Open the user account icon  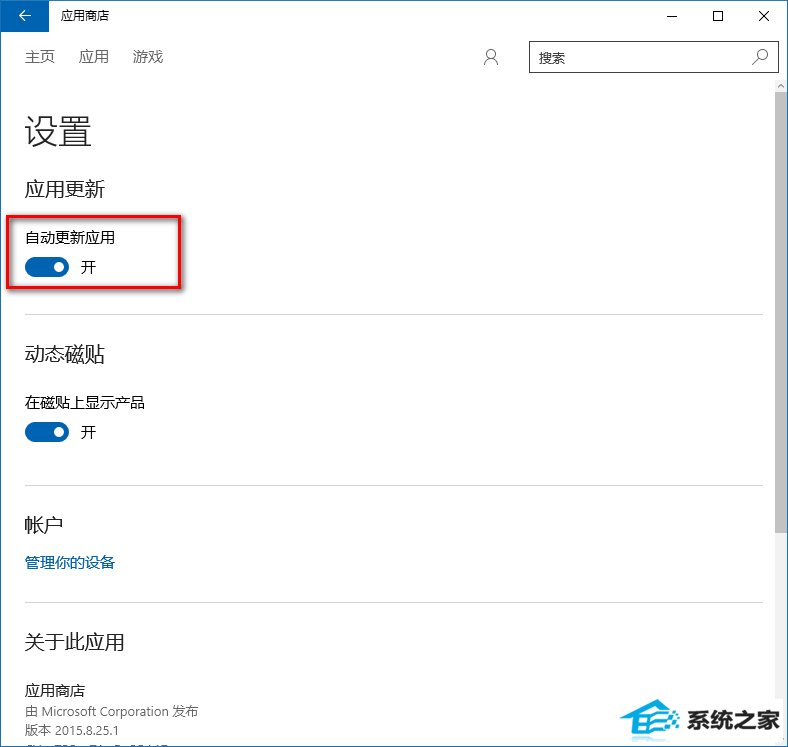491,57
